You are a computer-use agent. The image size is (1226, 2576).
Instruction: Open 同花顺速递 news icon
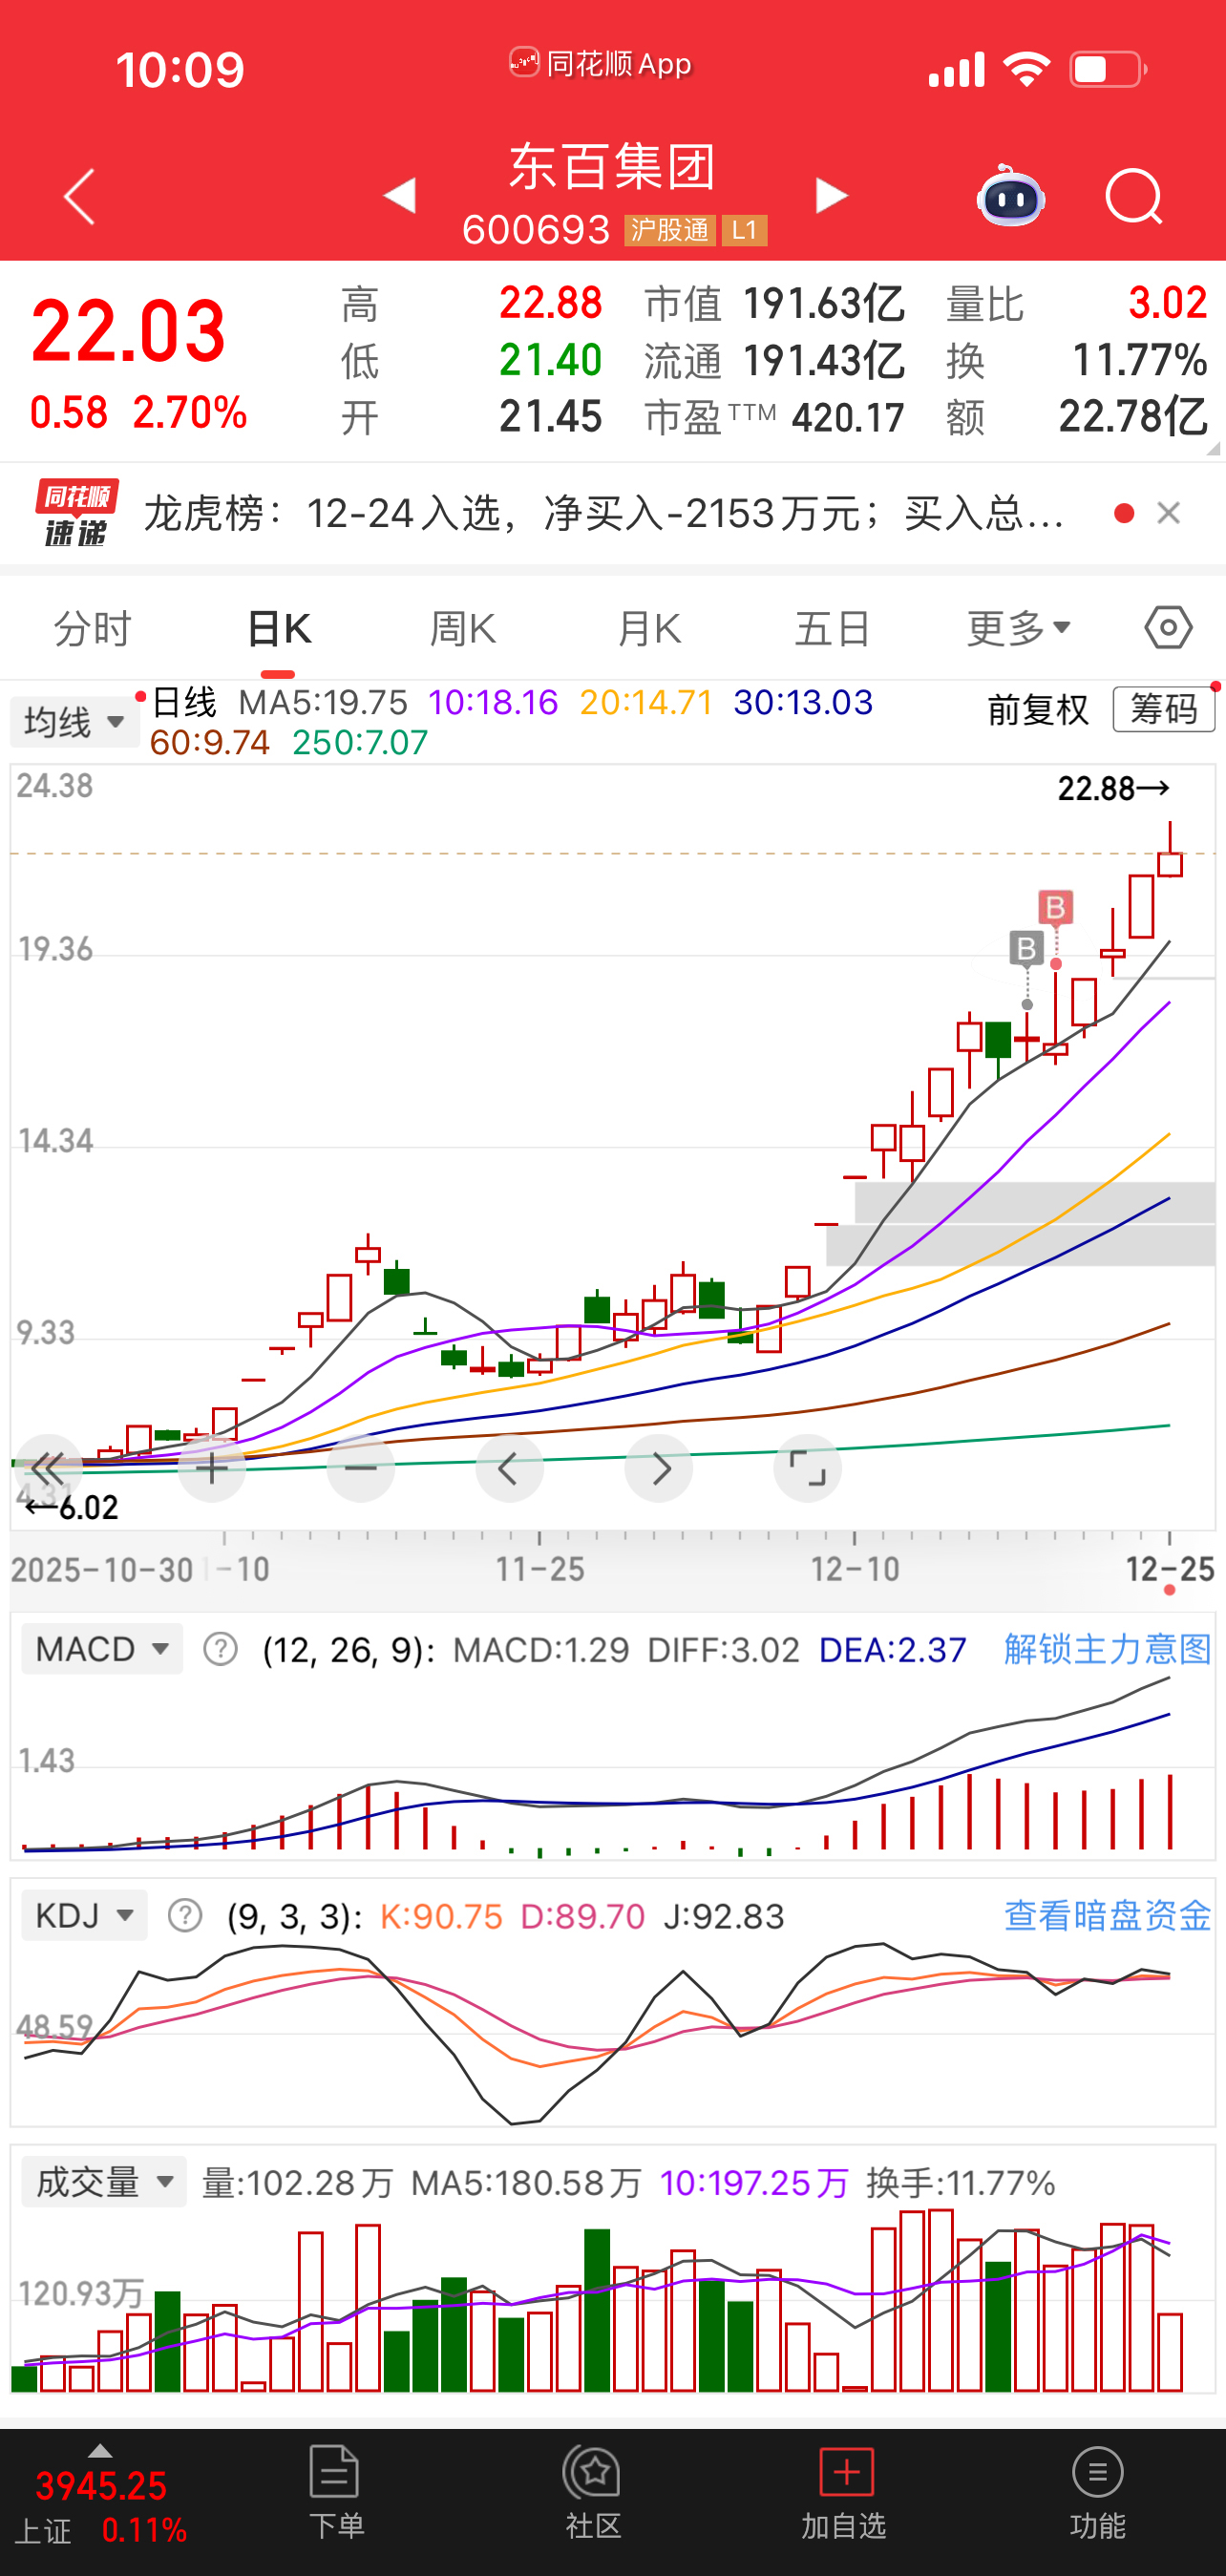76,513
